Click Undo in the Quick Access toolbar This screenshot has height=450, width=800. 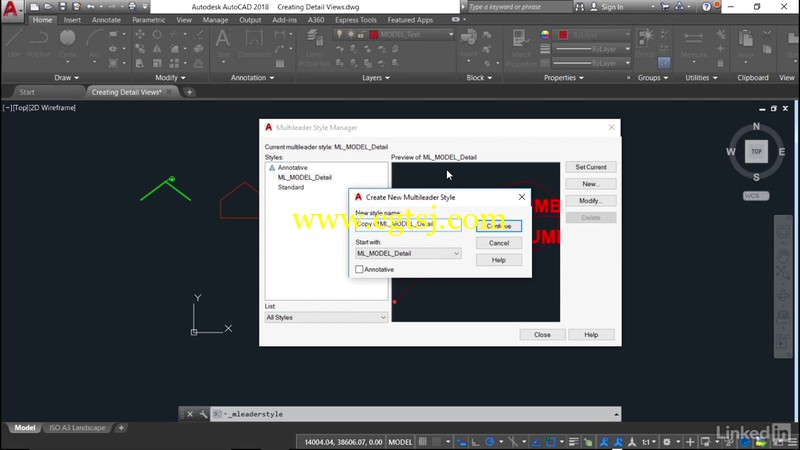click(91, 7)
